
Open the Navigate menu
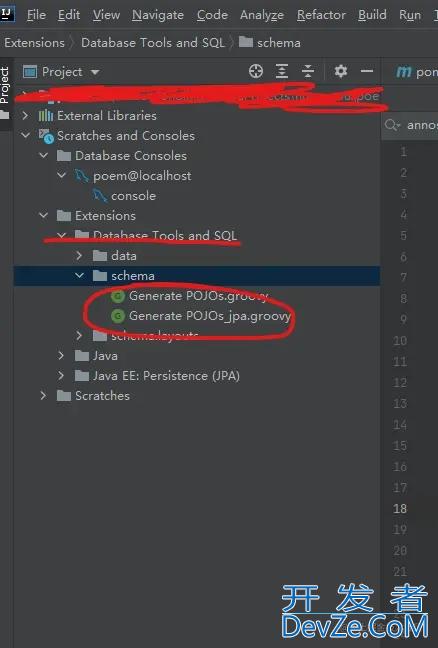pyautogui.click(x=158, y=15)
